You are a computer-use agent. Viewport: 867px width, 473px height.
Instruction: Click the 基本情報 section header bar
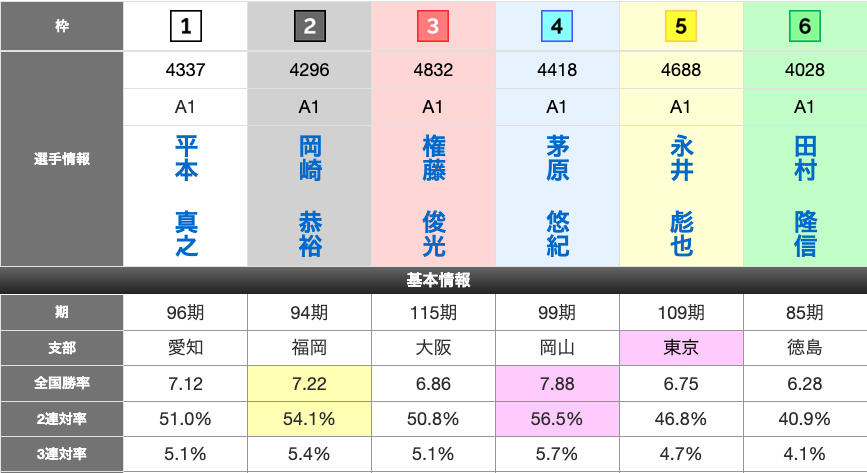[433, 281]
